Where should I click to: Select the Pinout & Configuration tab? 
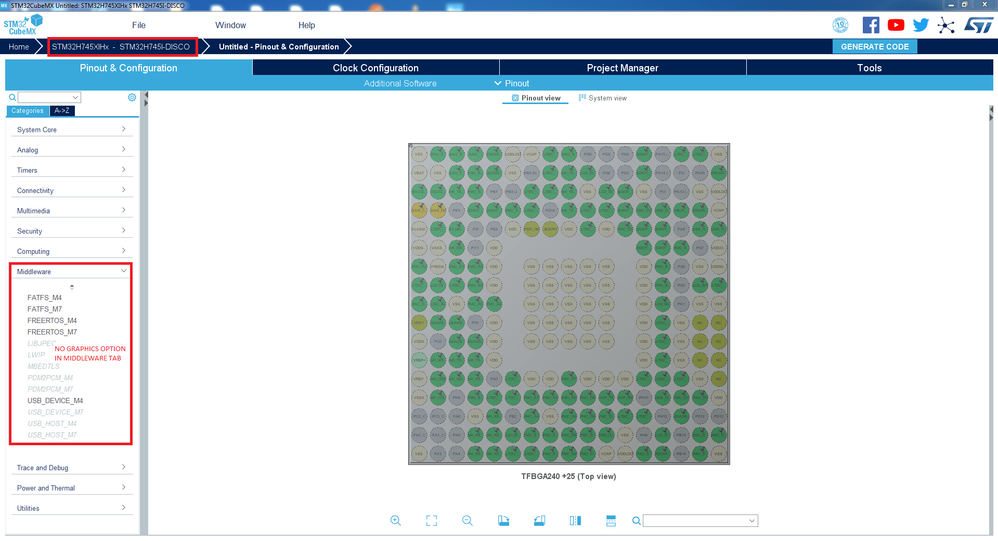coord(129,67)
